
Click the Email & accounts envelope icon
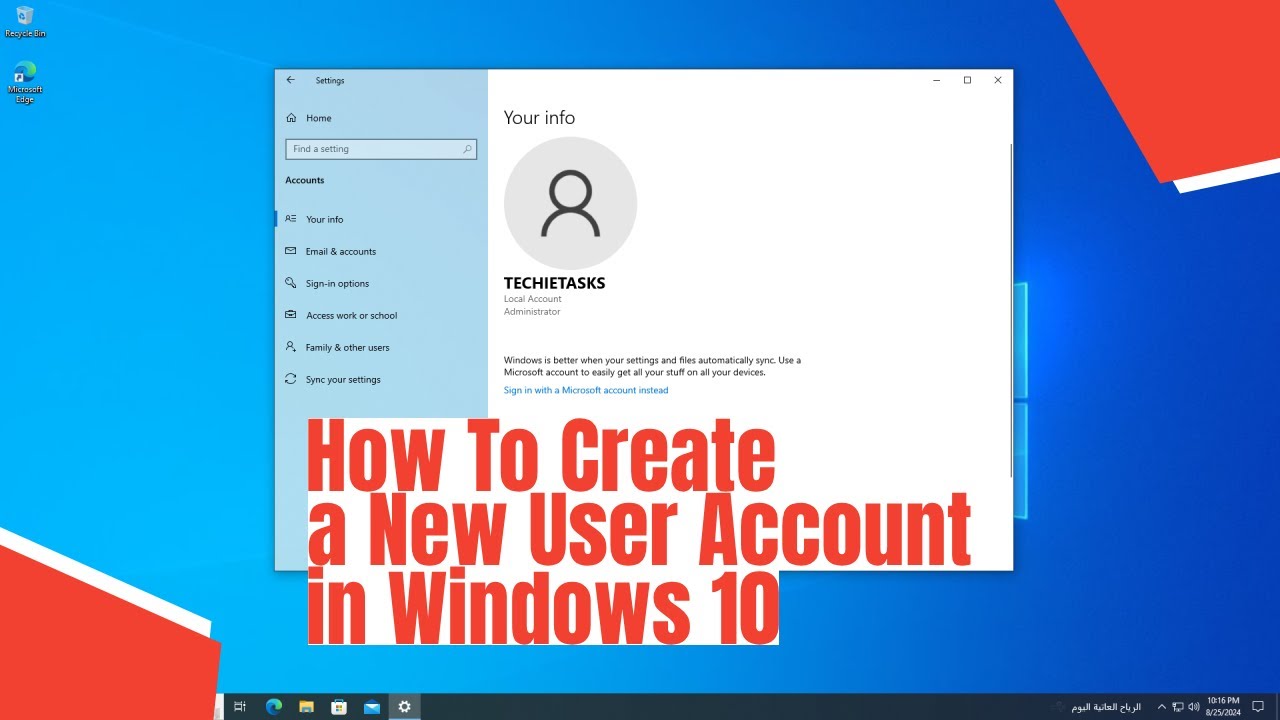coord(291,251)
